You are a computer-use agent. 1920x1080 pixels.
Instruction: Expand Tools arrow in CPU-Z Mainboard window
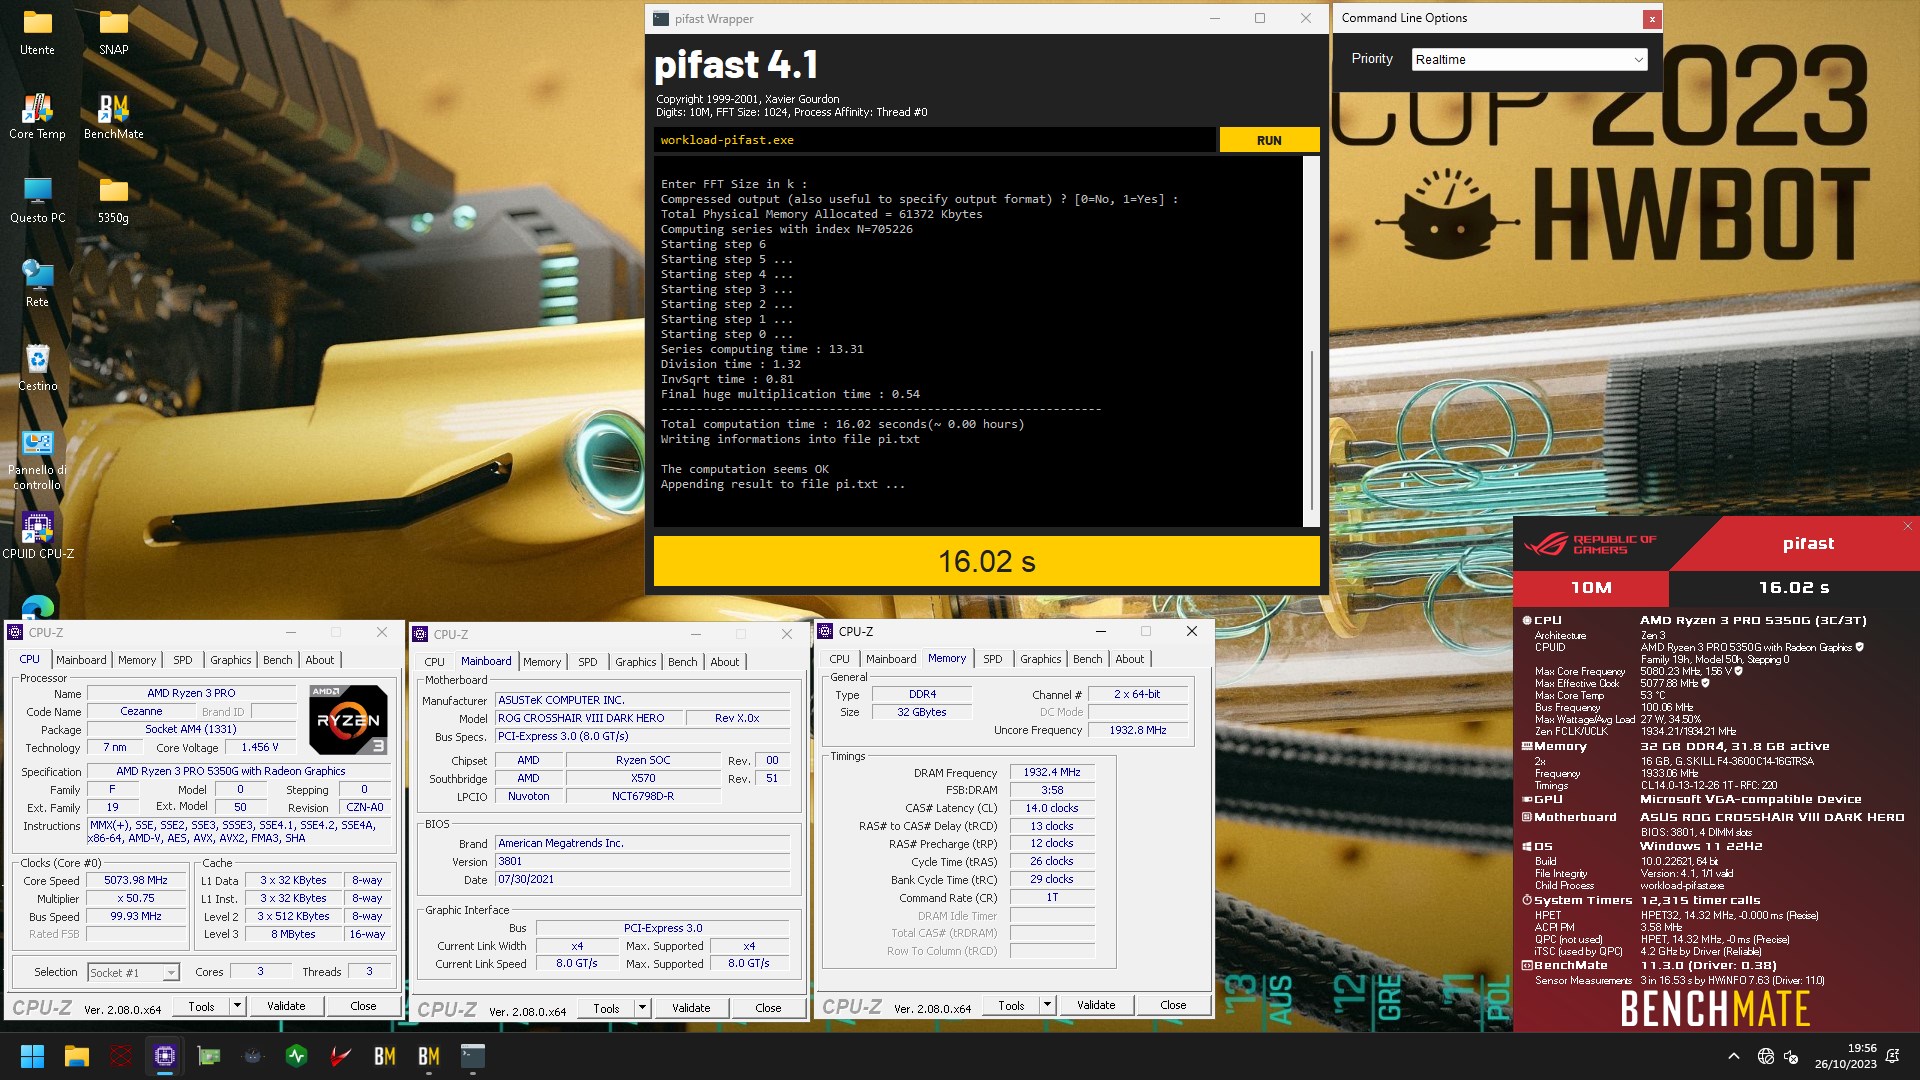[642, 1008]
